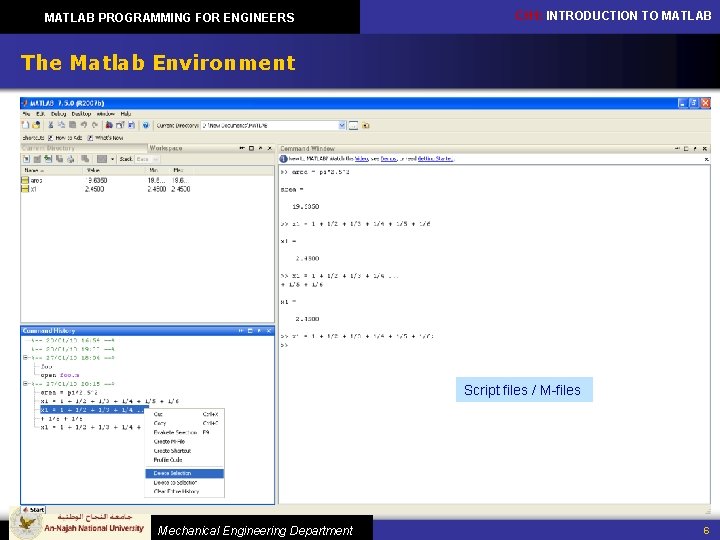Image resolution: width=720 pixels, height=540 pixels.
Task: Choose Create Shortcut from context menu
Action: [185, 451]
